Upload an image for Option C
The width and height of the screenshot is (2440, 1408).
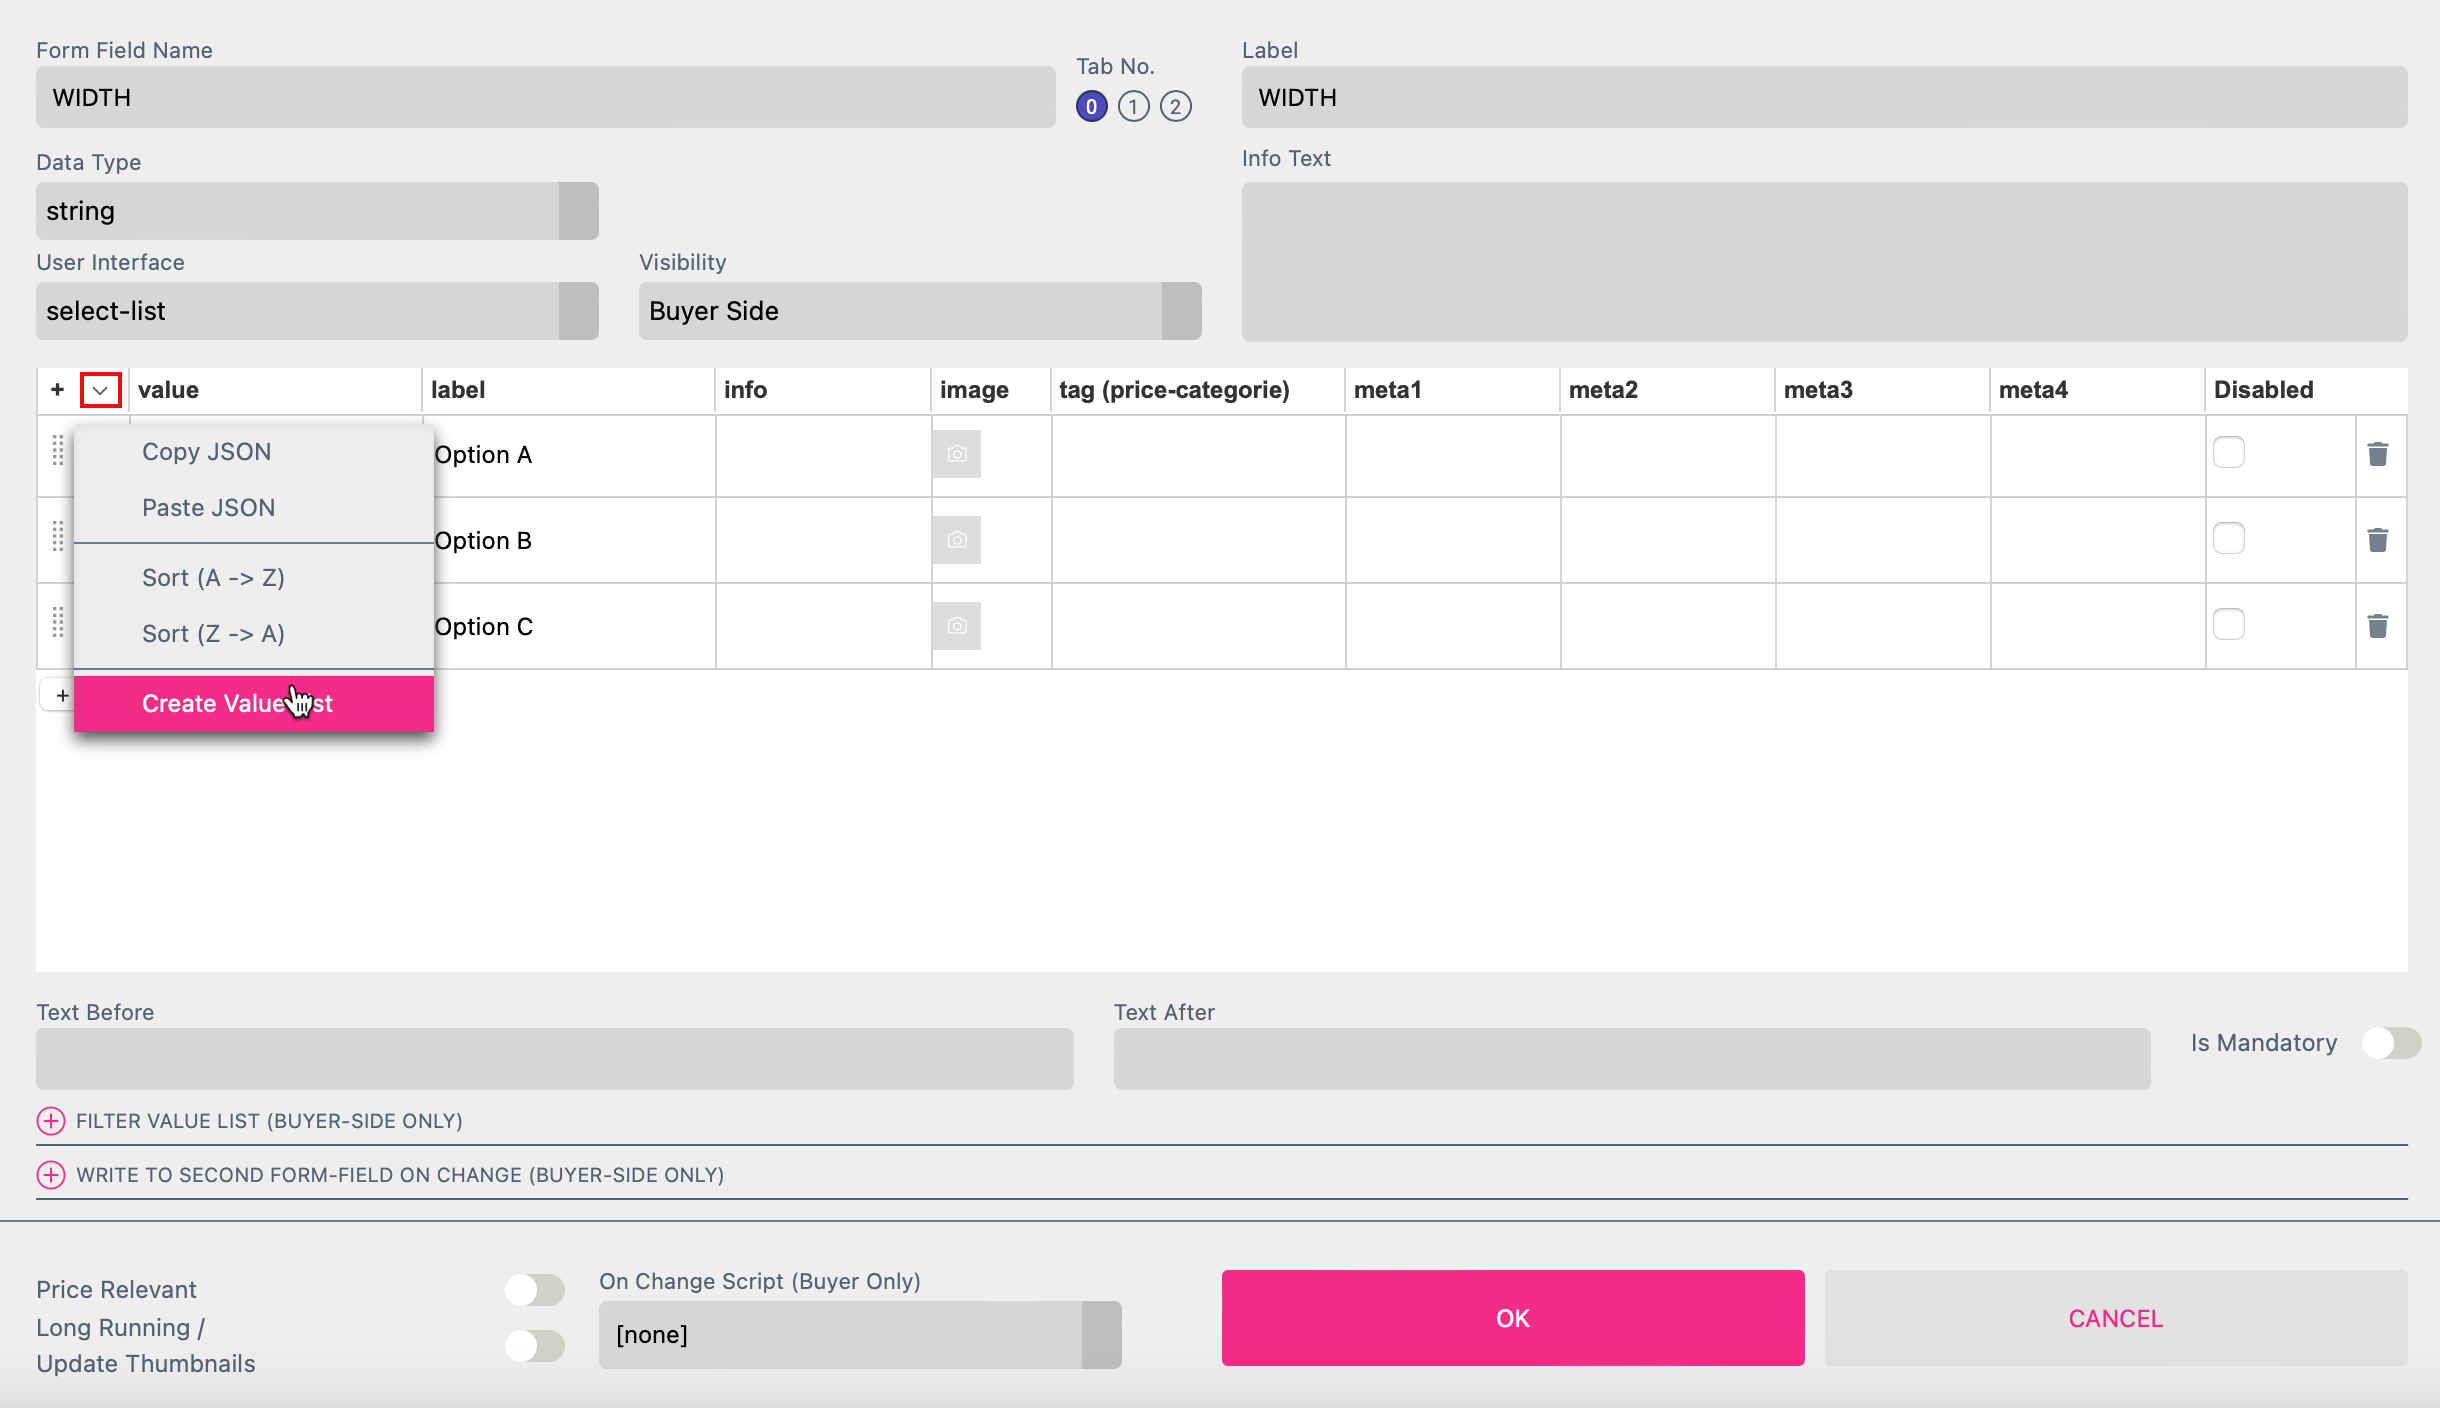(x=957, y=625)
